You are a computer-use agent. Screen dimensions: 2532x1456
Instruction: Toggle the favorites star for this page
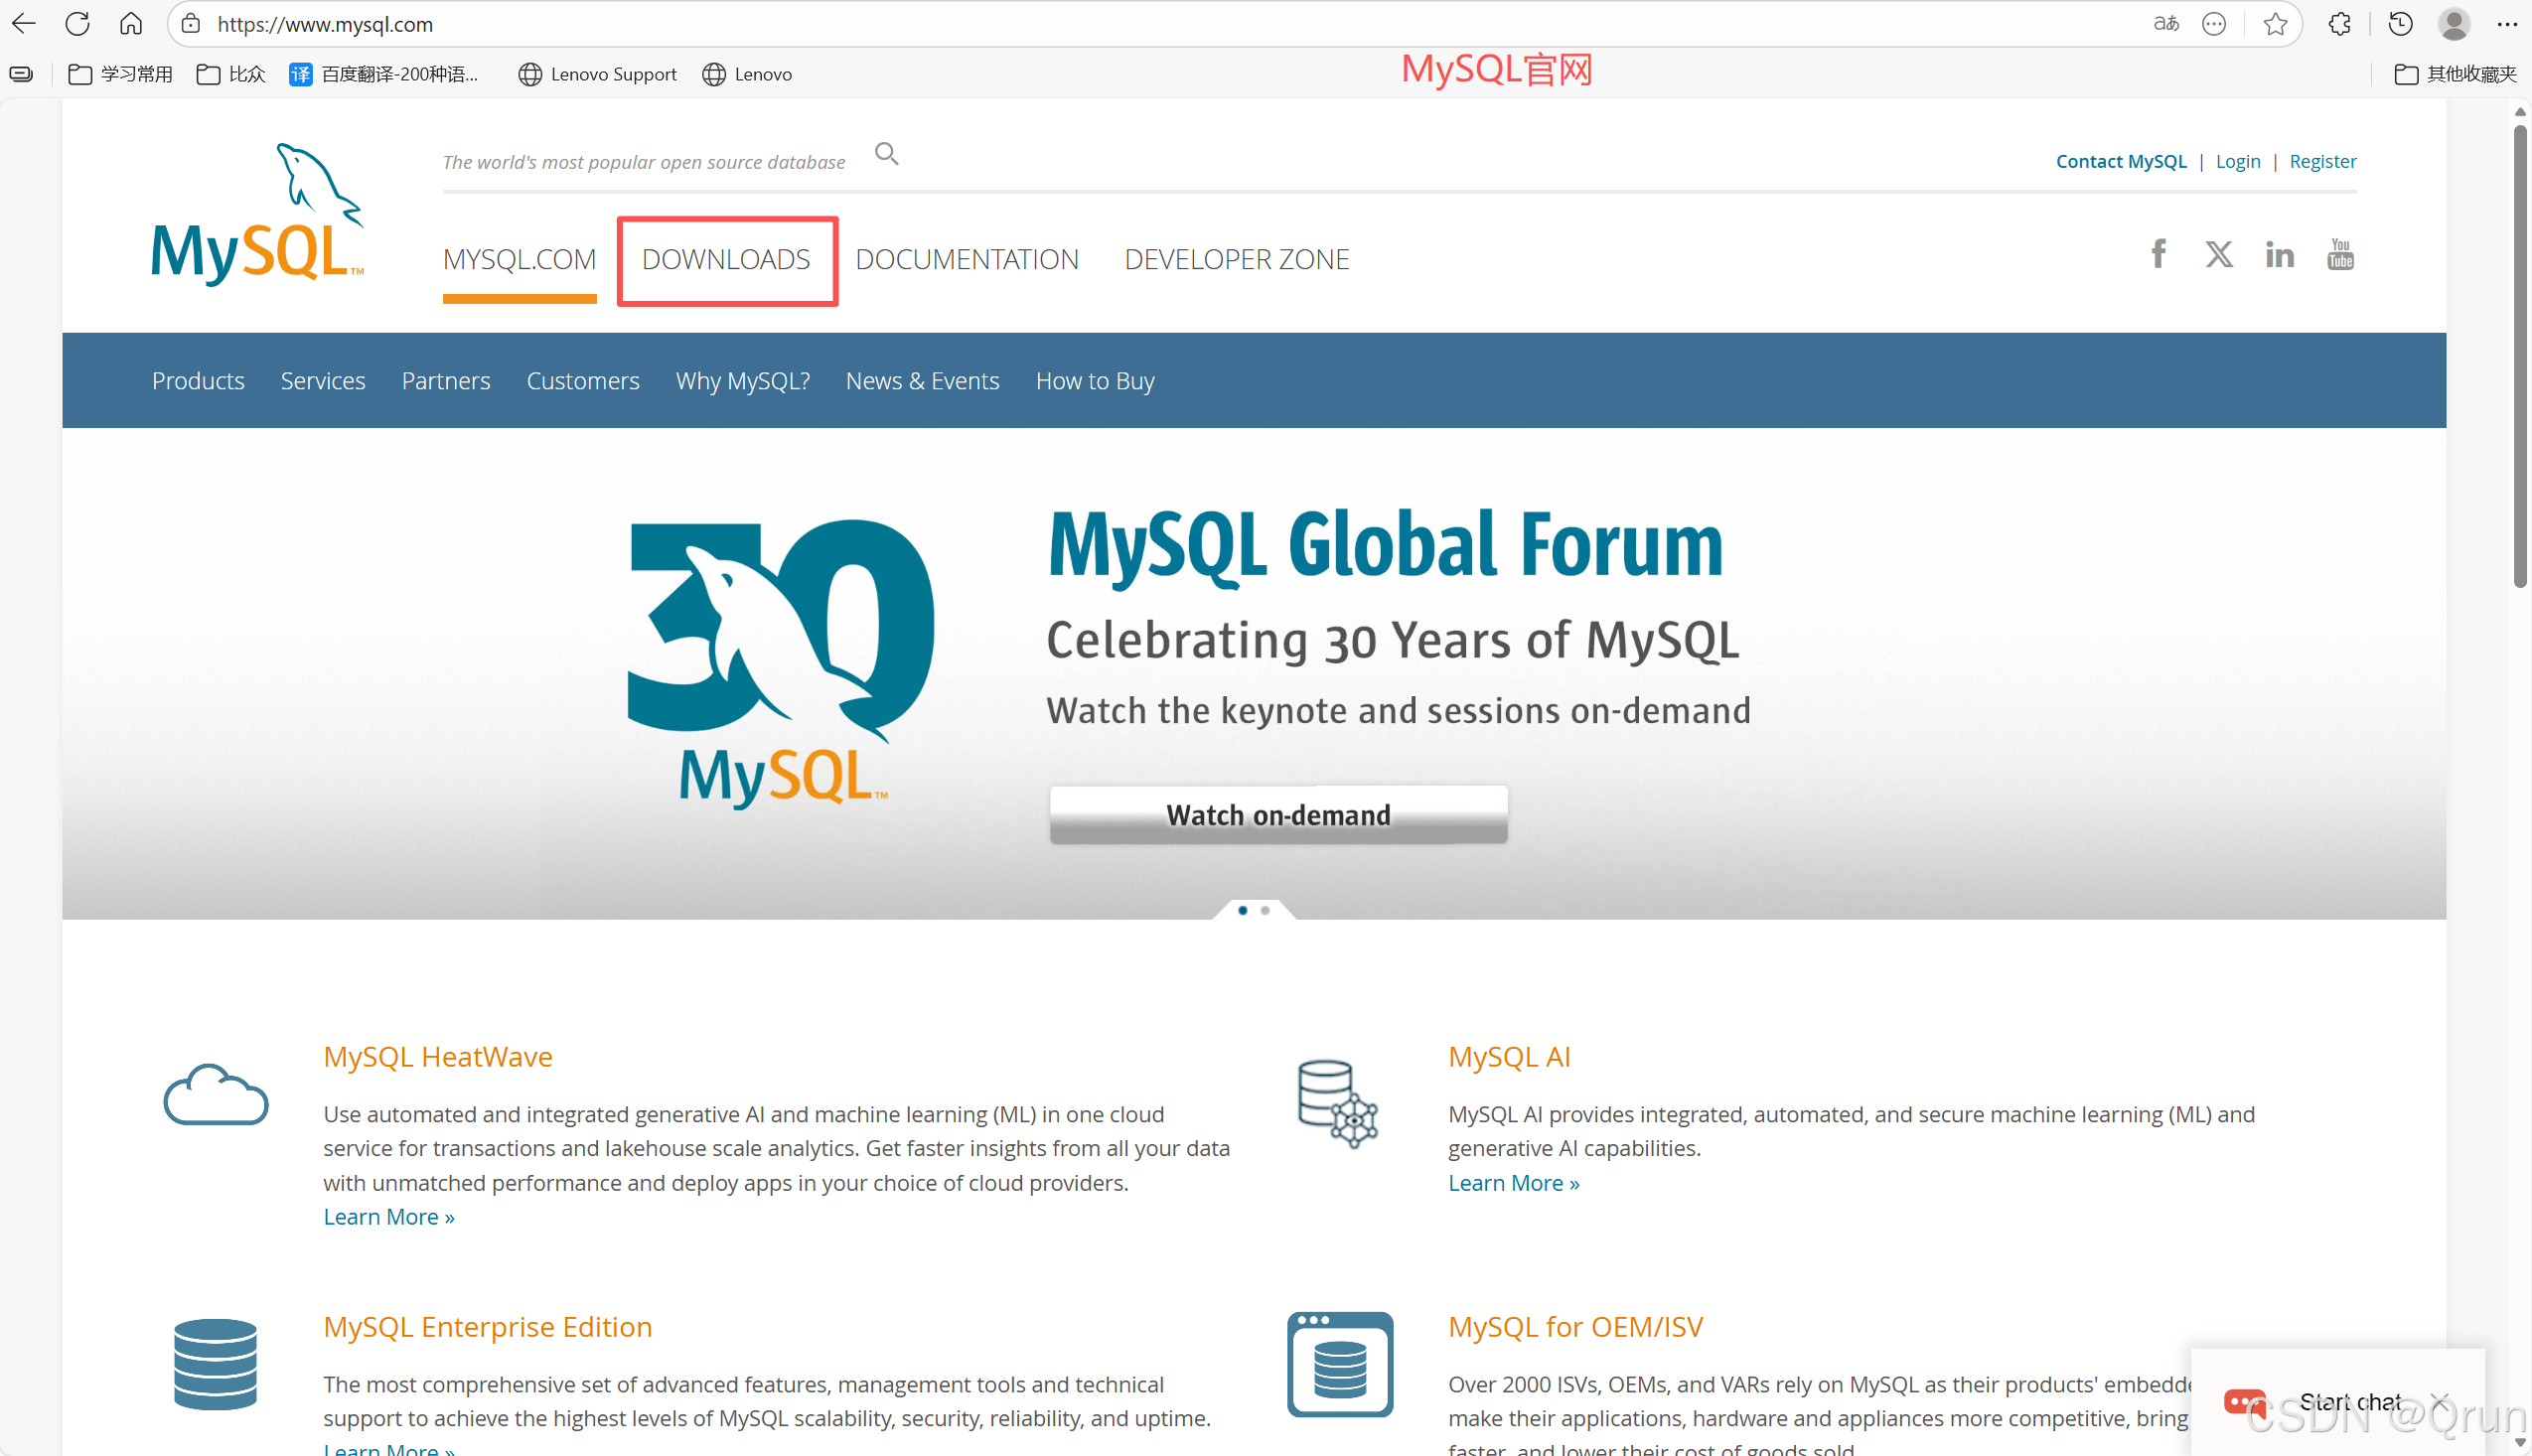click(2275, 23)
